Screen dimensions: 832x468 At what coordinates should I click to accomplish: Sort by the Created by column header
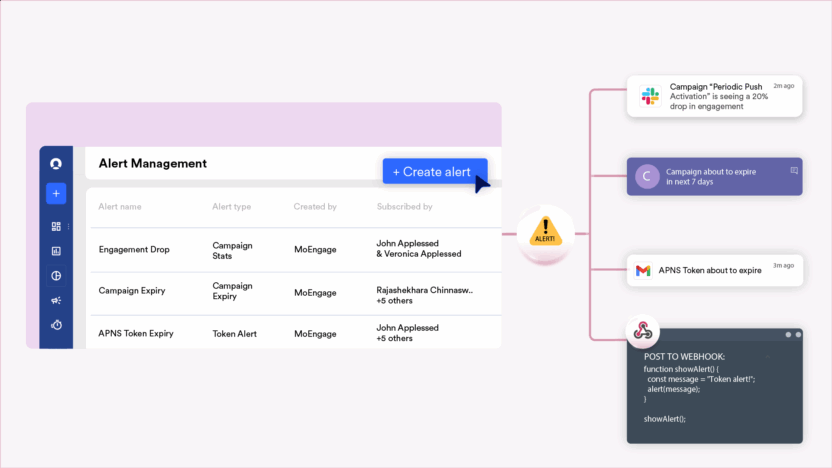pyautogui.click(x=315, y=207)
